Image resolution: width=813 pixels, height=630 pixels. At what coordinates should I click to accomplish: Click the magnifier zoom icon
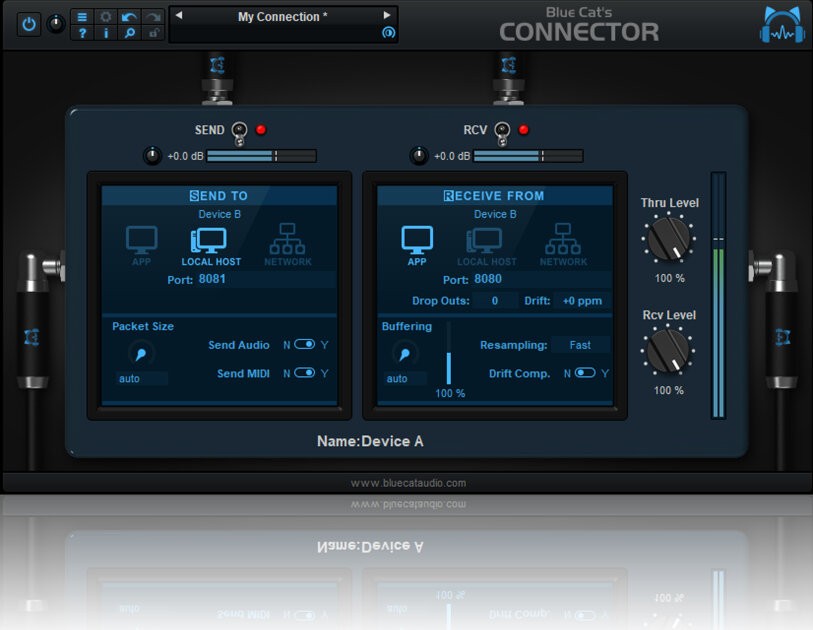(129, 33)
